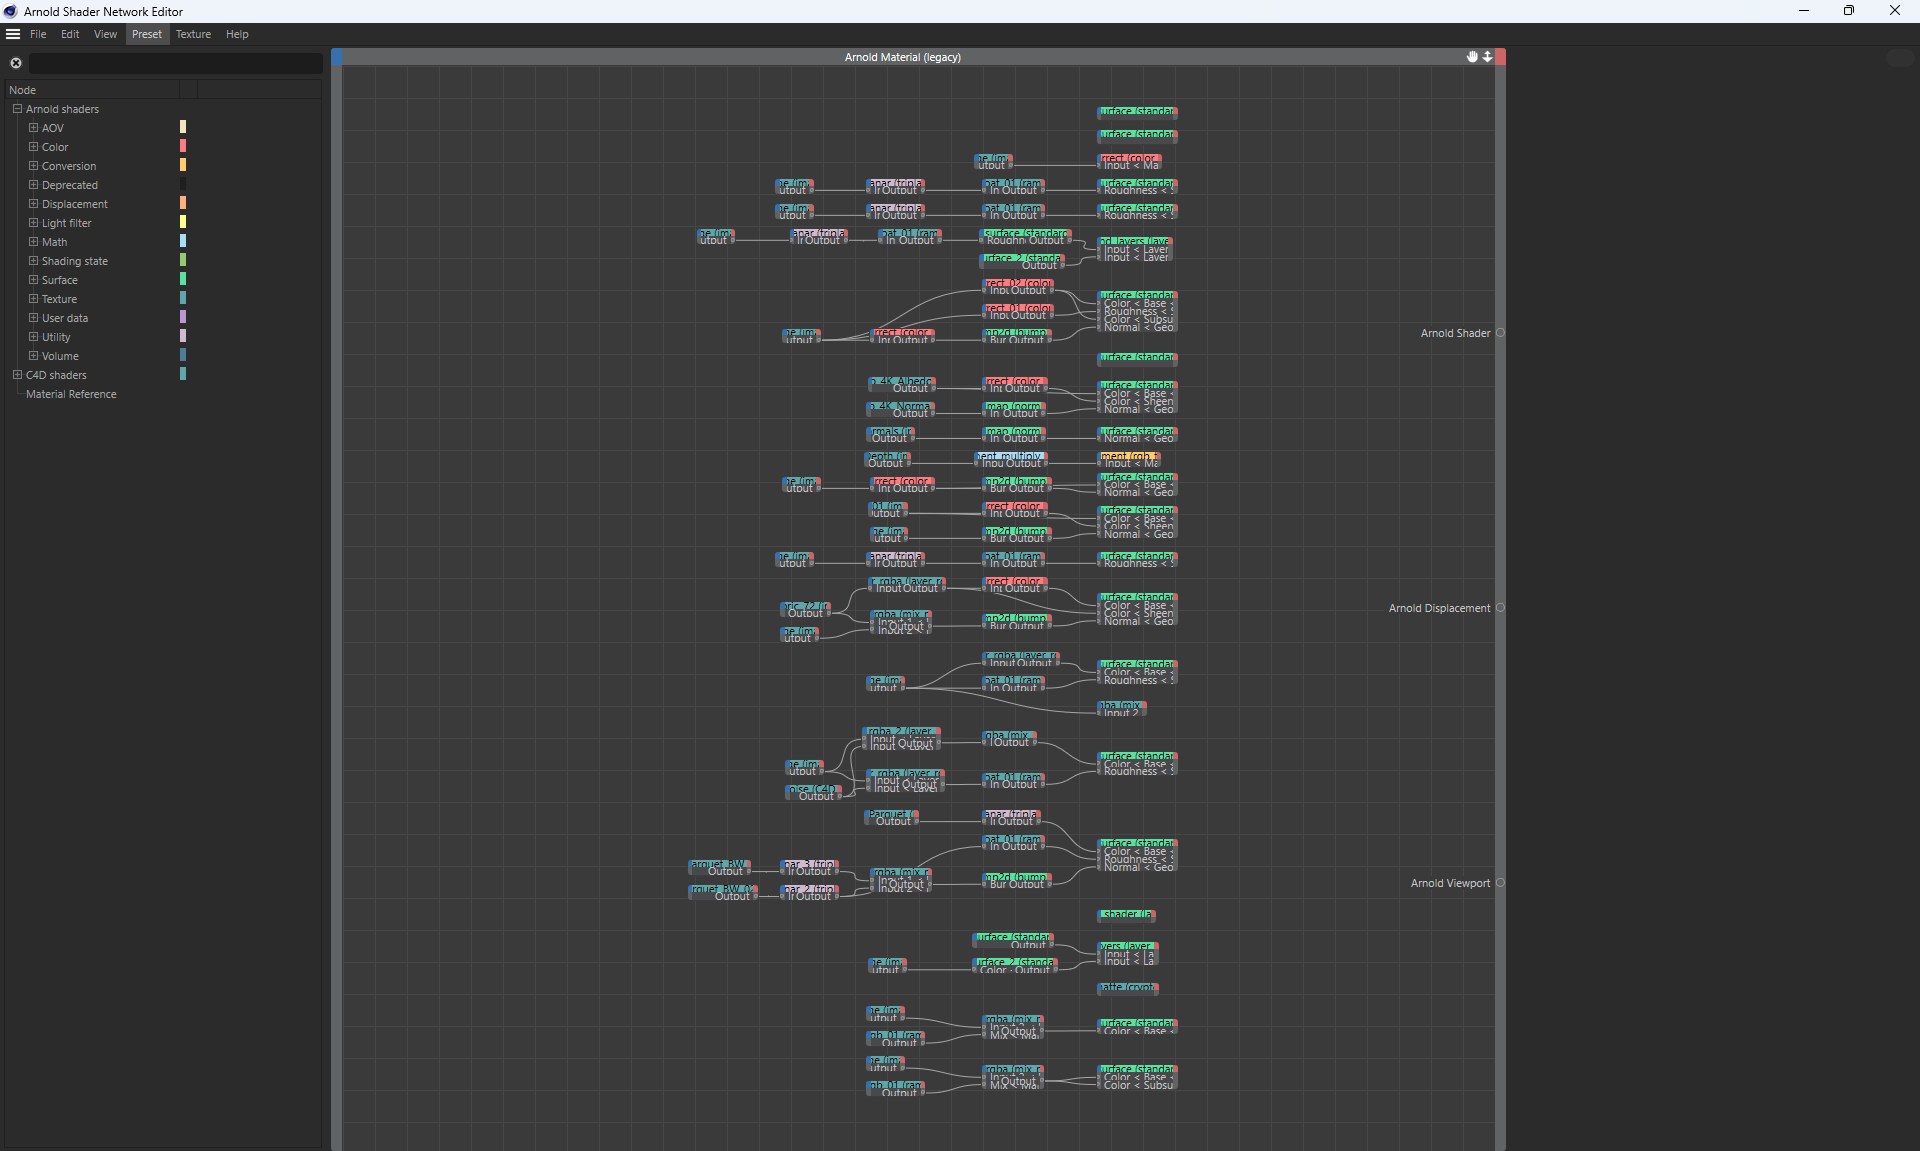
Task: Click the Color category's red swatch
Action: tap(183, 147)
